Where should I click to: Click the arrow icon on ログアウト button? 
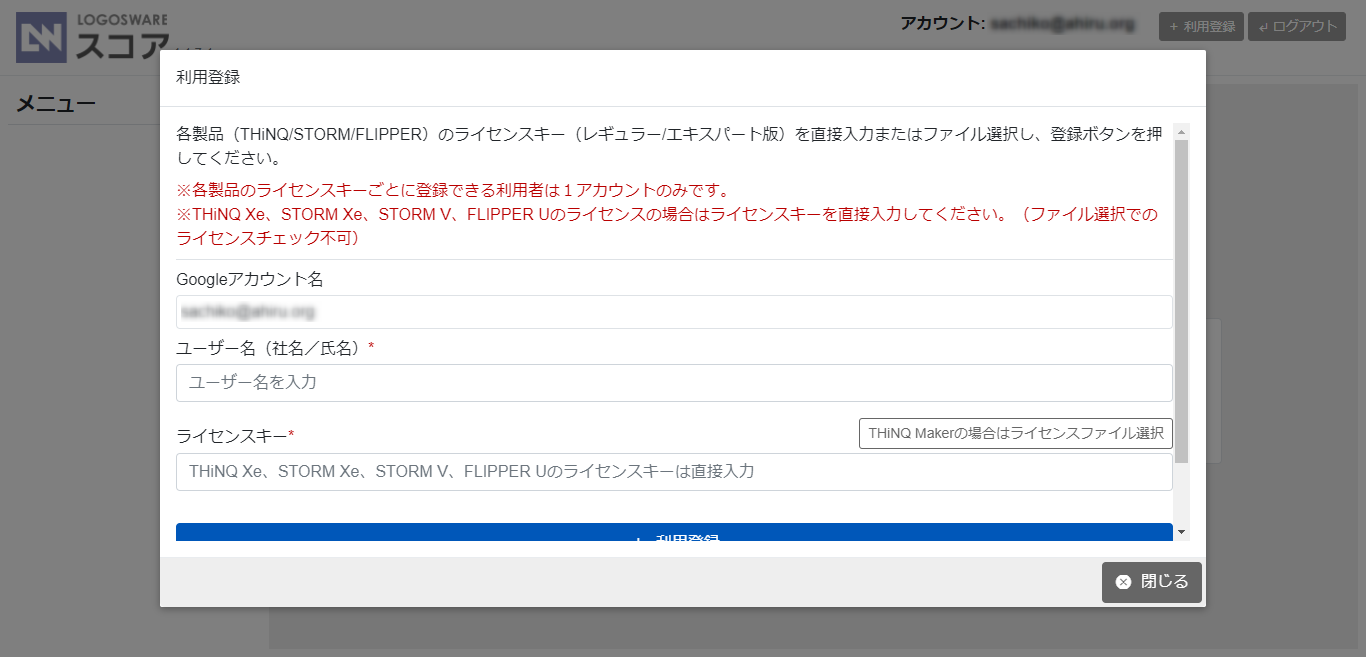(x=1261, y=27)
